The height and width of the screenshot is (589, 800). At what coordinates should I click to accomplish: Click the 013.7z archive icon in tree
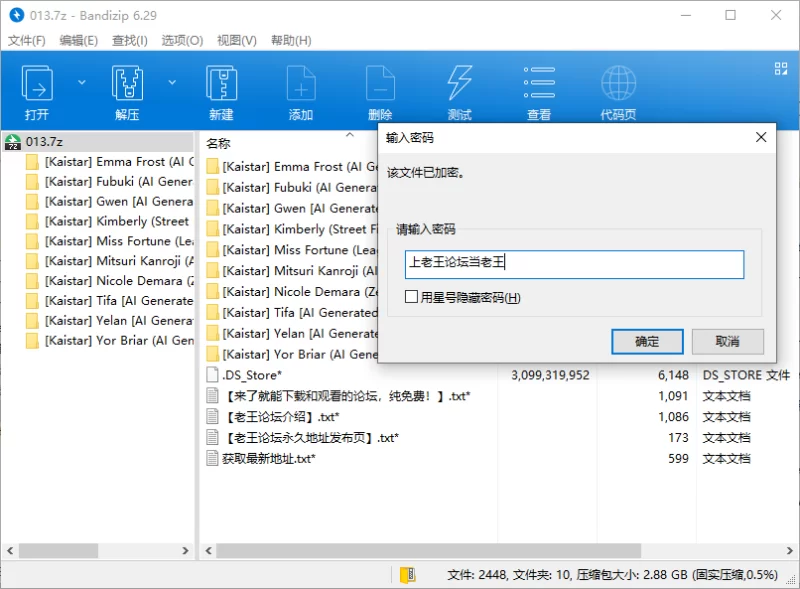(13, 142)
